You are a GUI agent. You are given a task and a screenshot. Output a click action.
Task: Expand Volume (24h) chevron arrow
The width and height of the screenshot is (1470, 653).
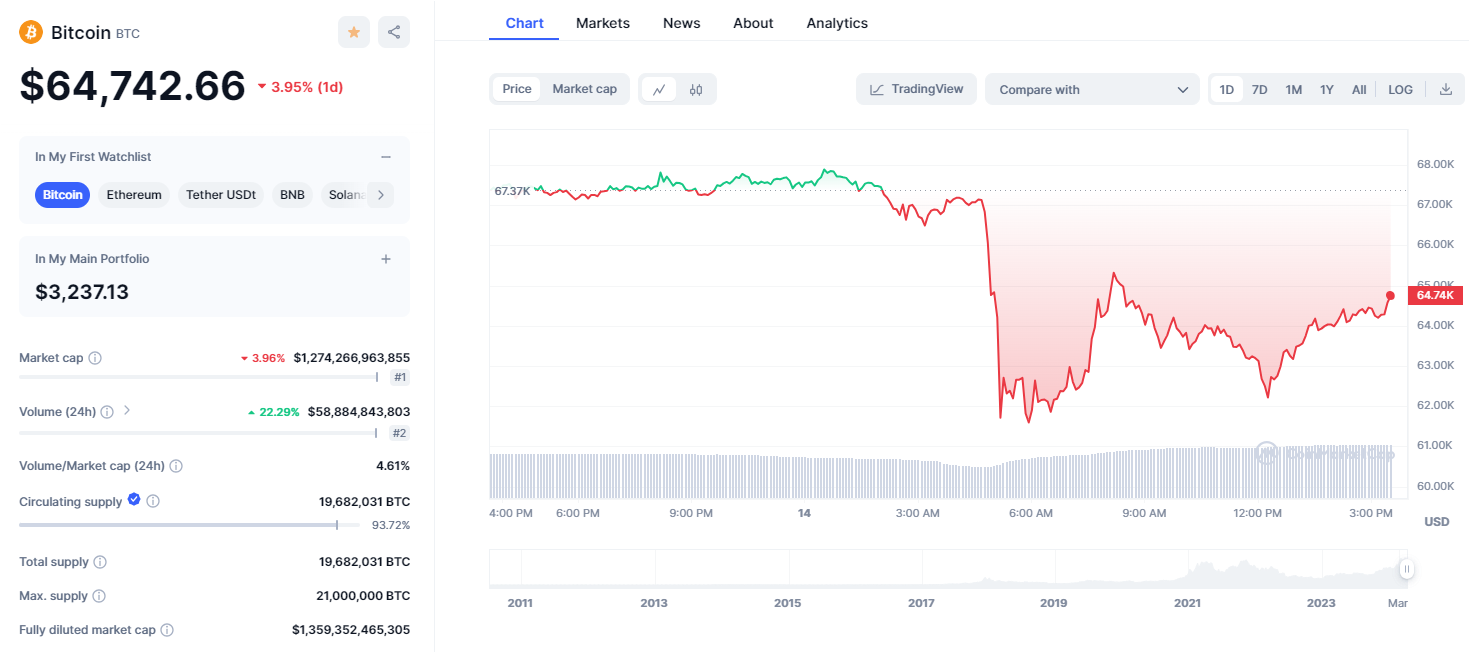click(x=127, y=411)
